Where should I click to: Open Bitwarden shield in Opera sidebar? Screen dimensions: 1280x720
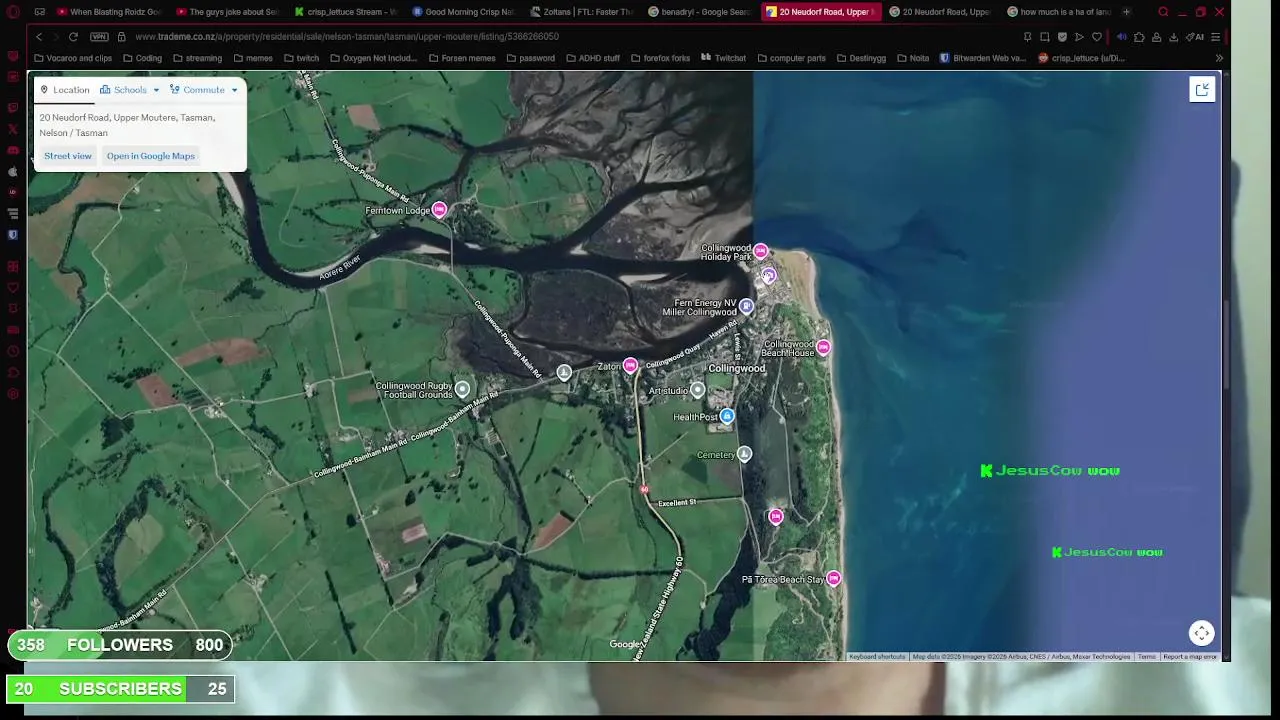13,235
